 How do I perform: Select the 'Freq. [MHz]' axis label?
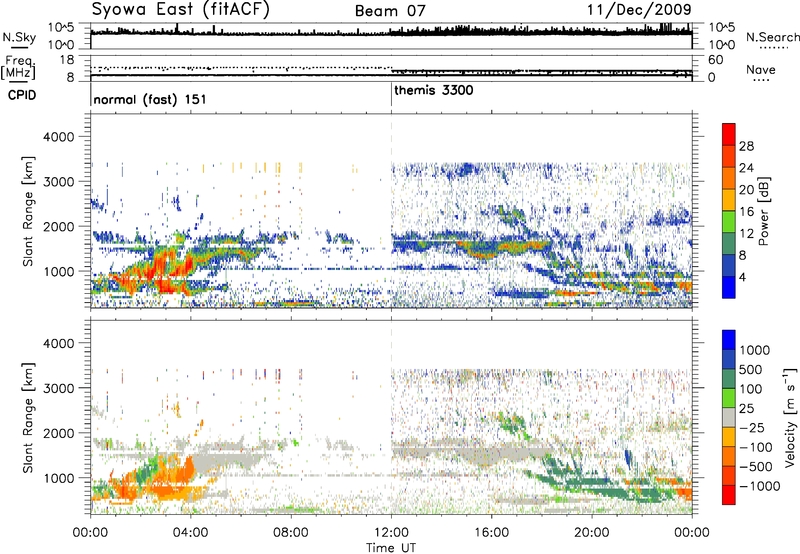tap(18, 67)
